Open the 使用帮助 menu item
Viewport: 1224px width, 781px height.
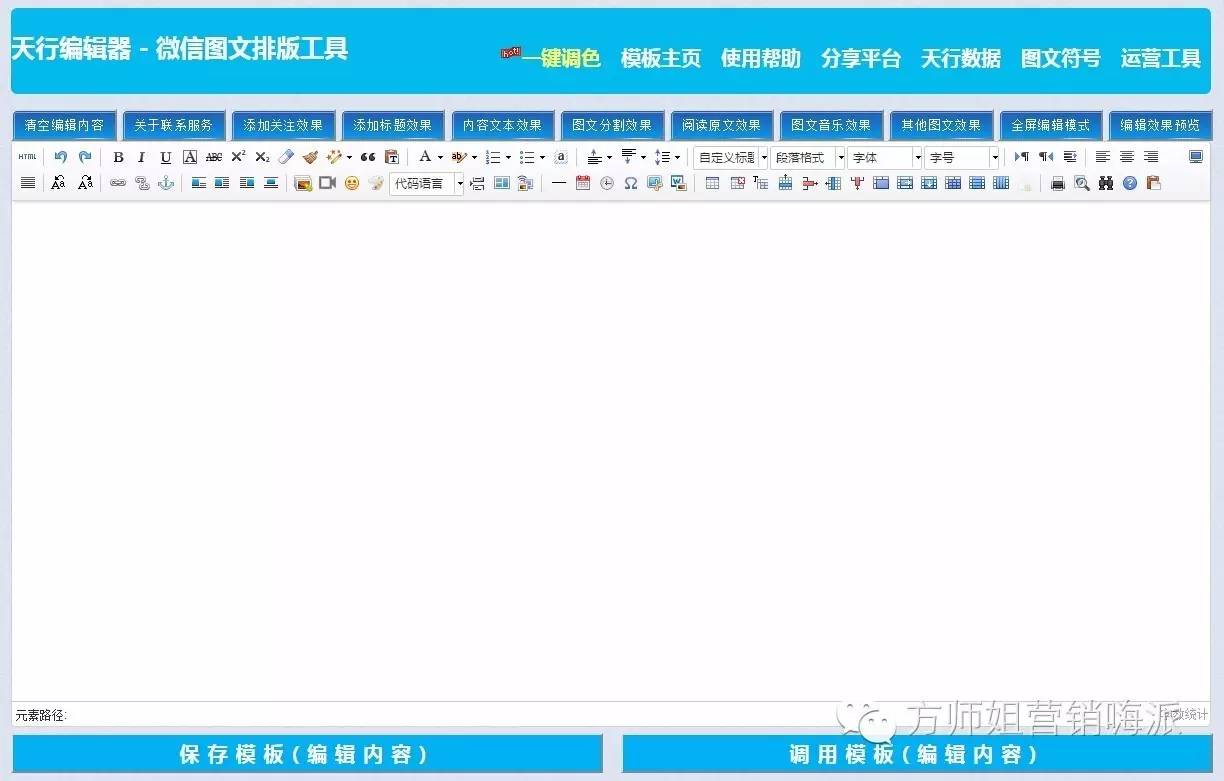click(x=761, y=59)
